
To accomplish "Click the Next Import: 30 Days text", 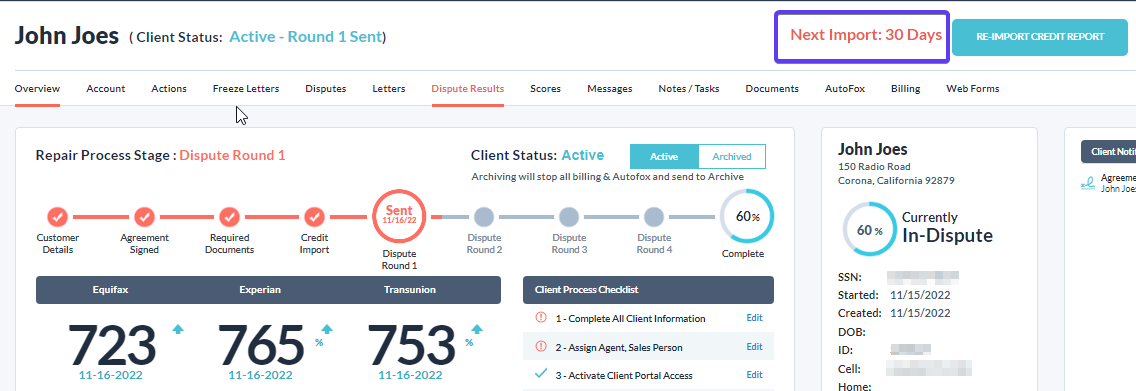I will (866, 35).
